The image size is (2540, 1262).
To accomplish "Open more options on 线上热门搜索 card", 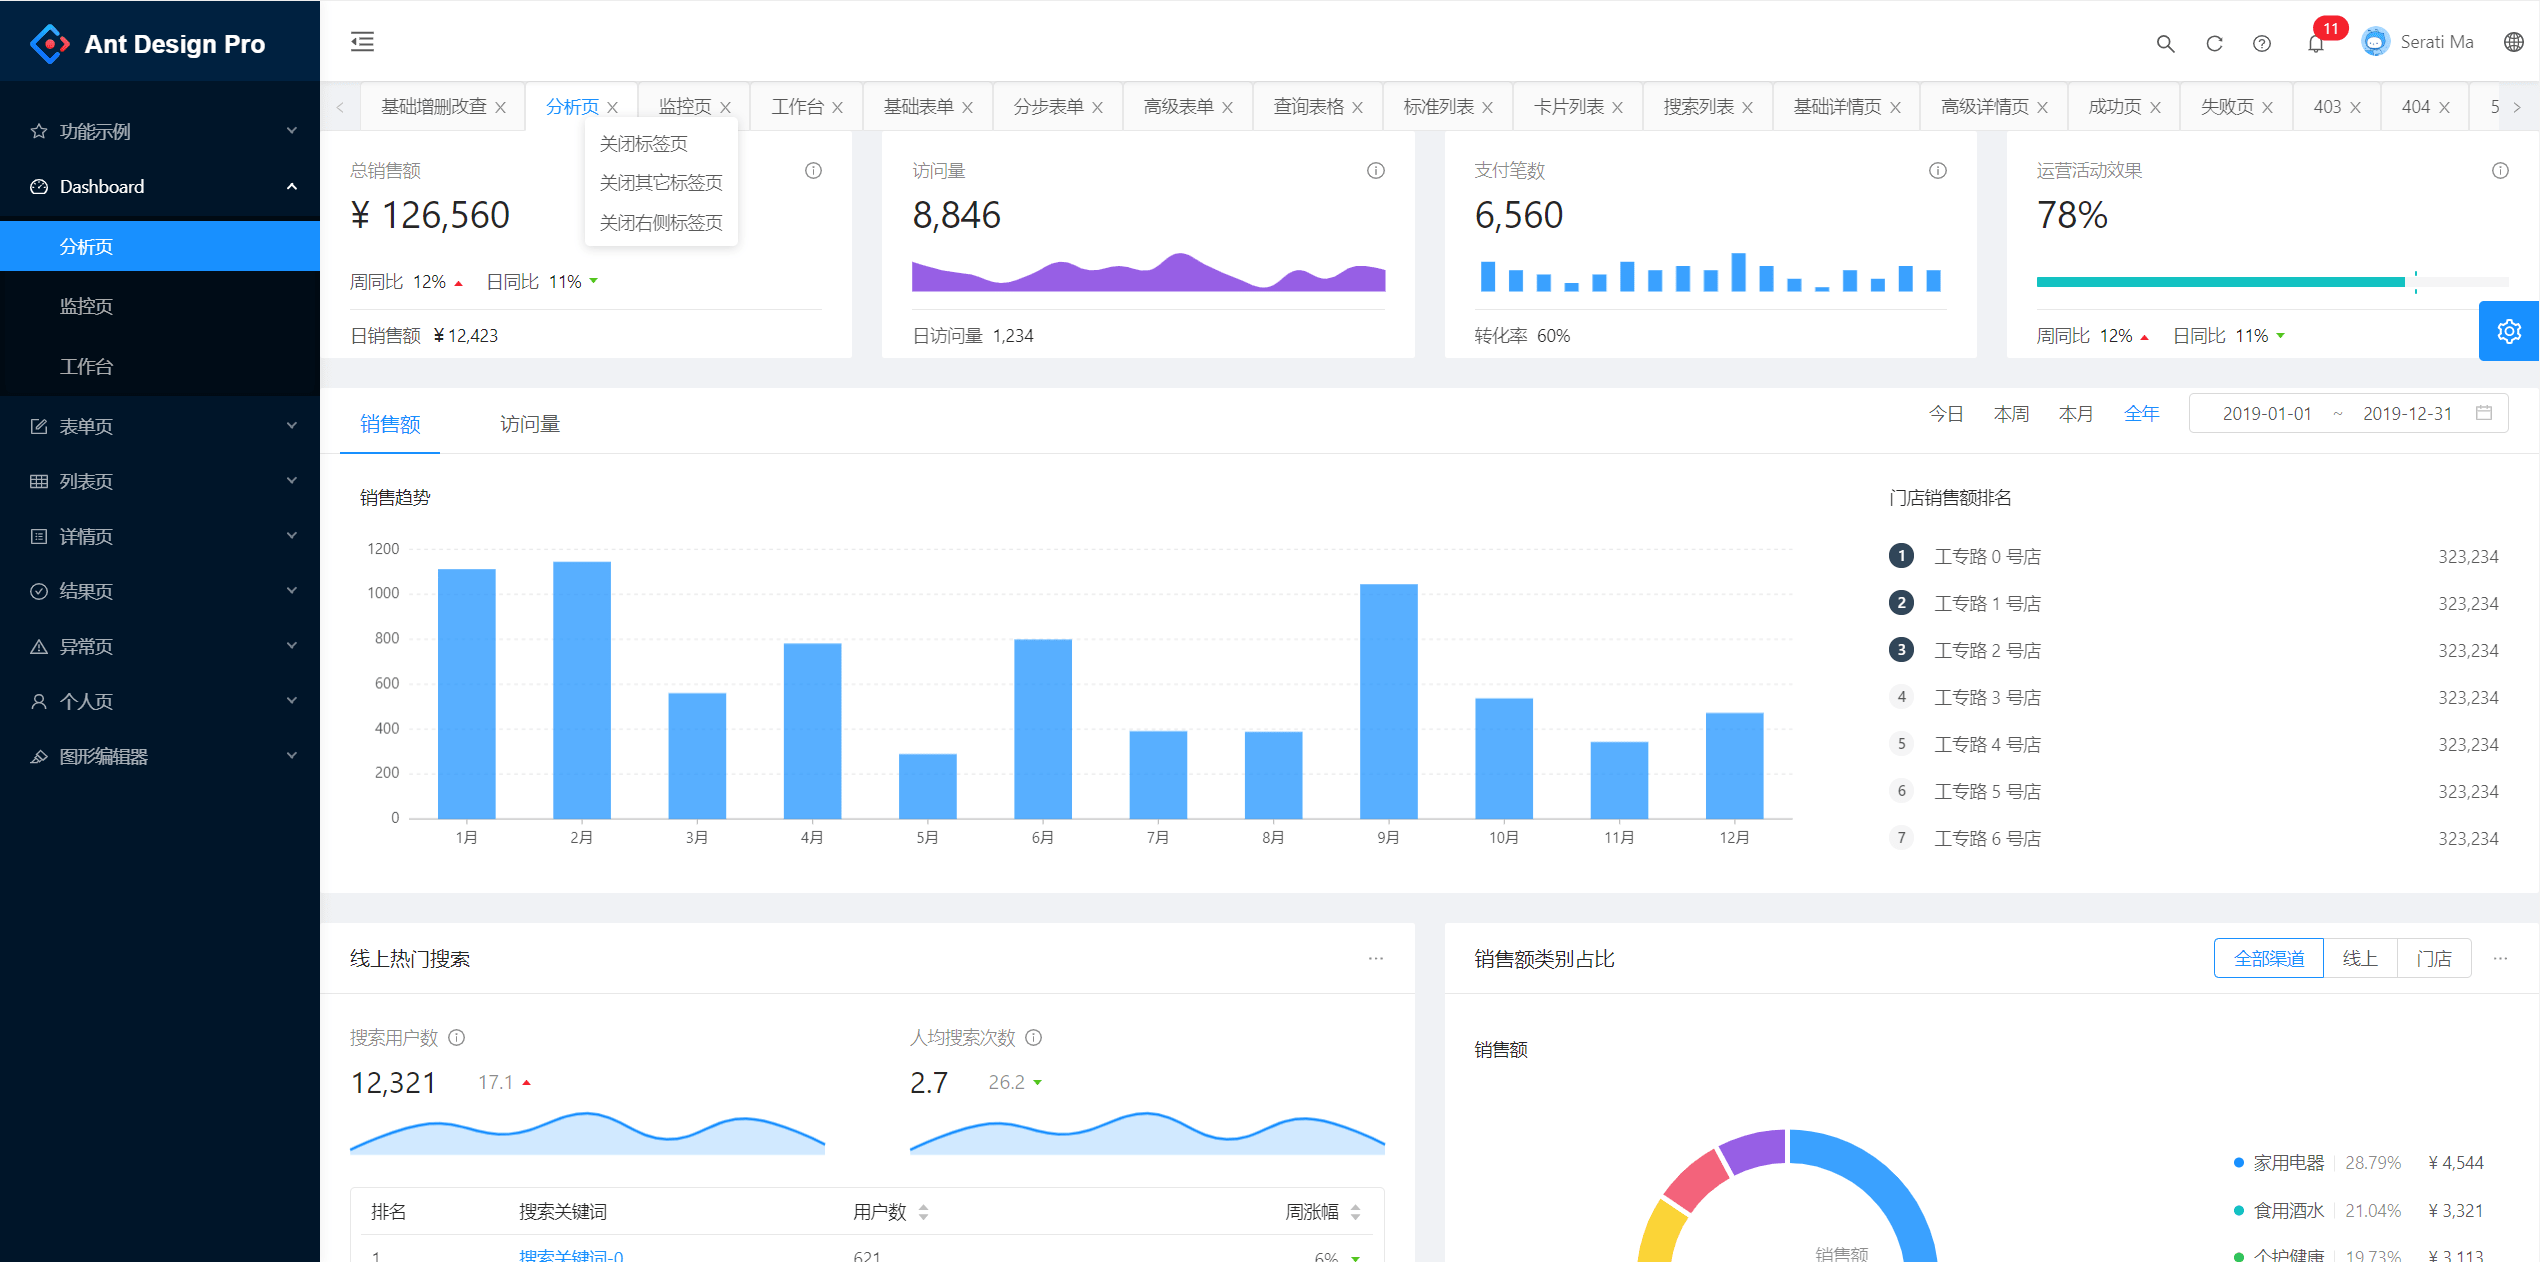I will click(x=1376, y=958).
